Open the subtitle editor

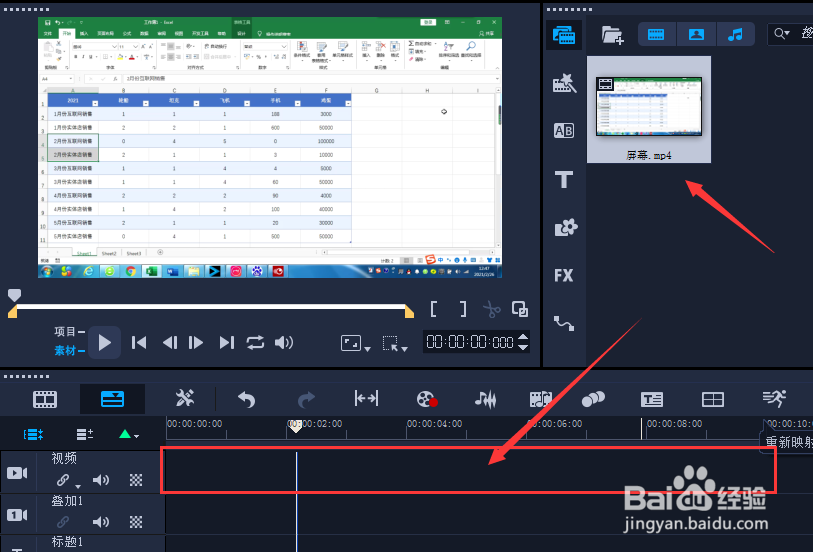tap(652, 400)
